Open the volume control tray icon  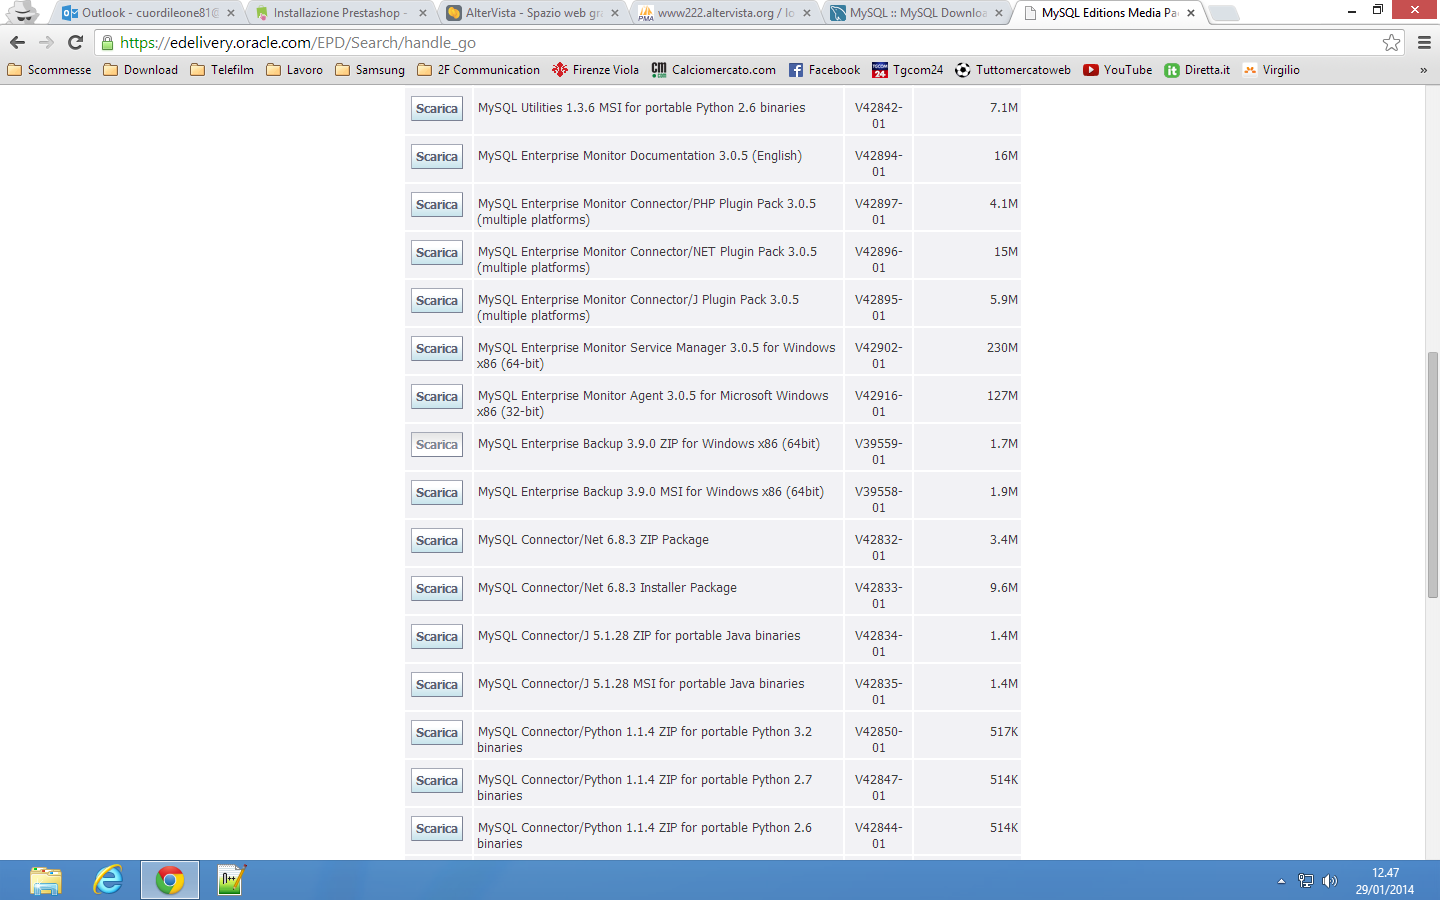click(1330, 881)
